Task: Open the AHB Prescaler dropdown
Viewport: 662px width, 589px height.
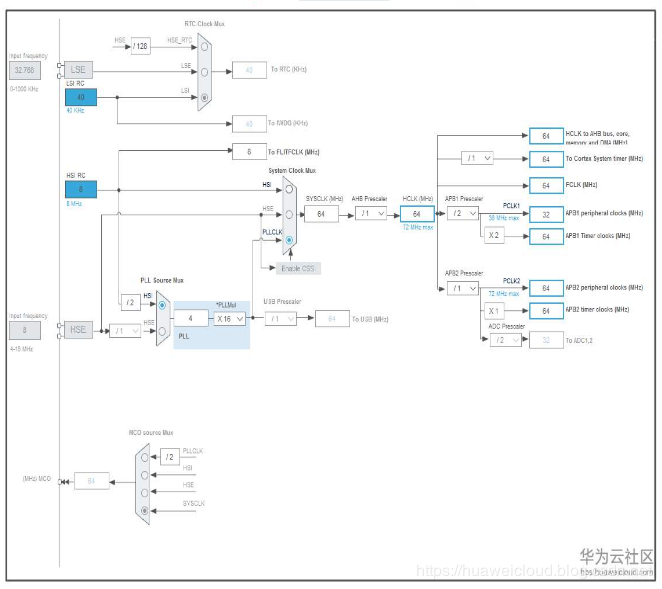Action: point(371,214)
